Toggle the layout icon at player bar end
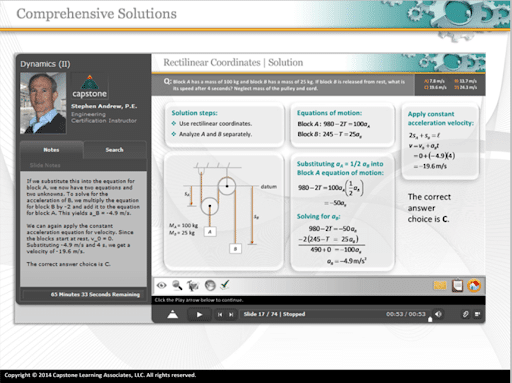 coord(477,314)
